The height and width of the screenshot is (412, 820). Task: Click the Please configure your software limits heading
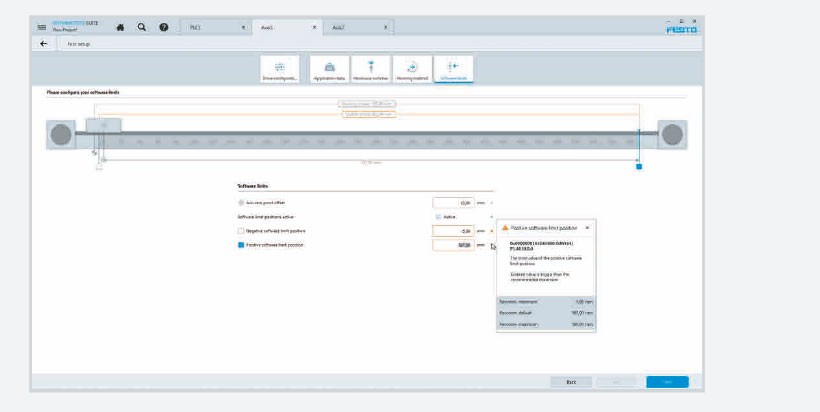click(83, 93)
